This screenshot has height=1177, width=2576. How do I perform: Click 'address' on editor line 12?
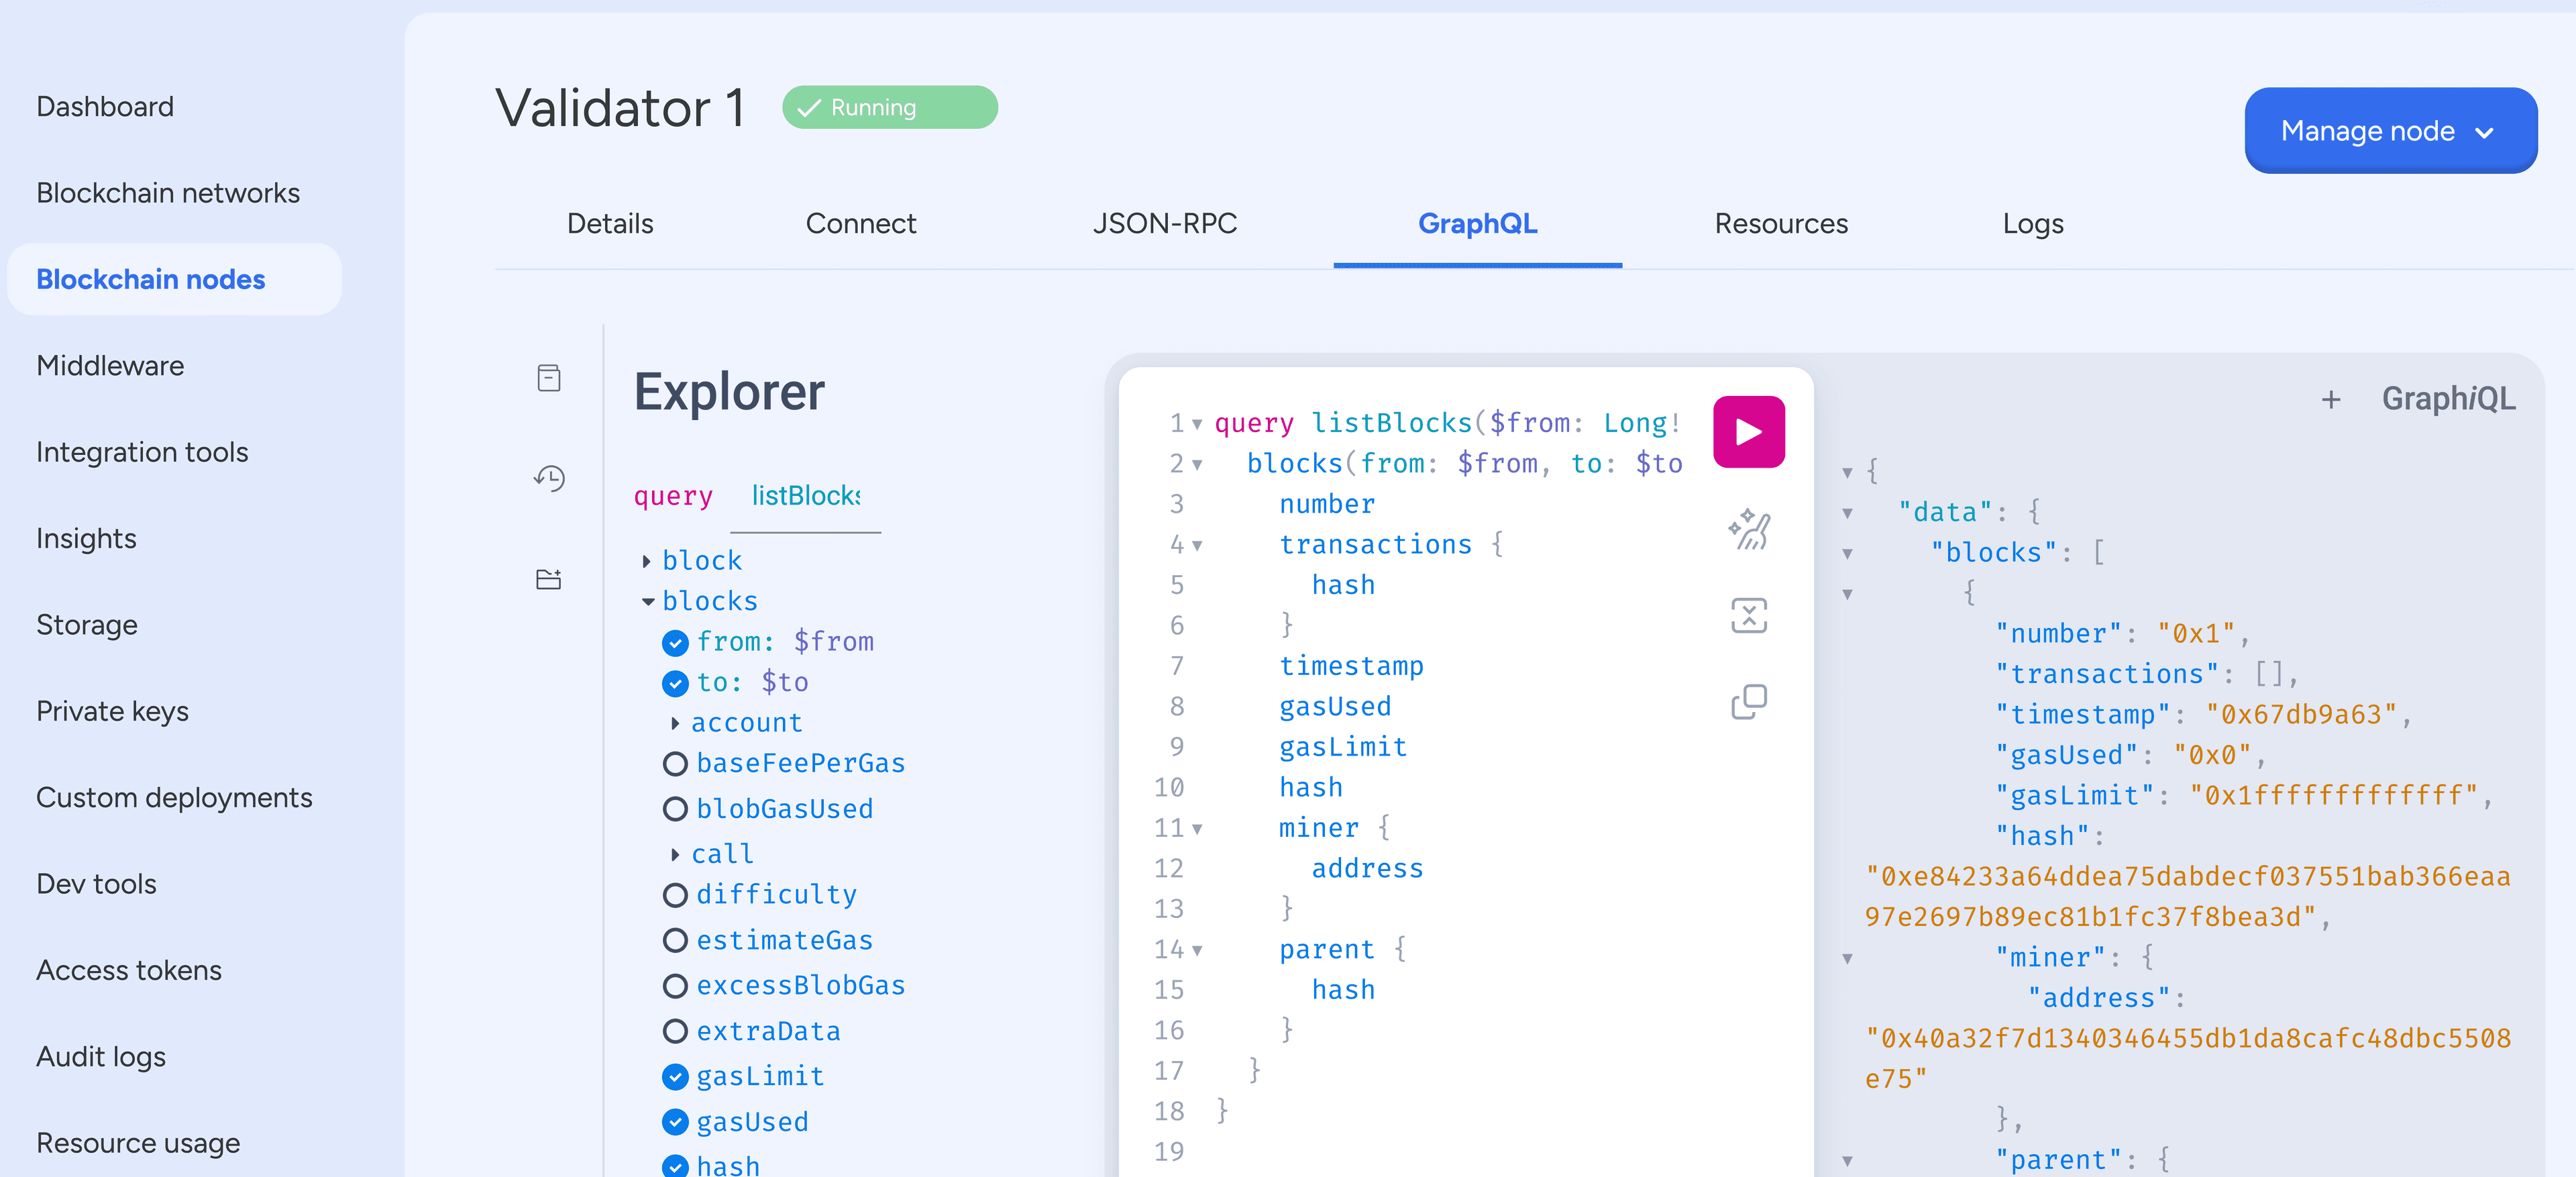pos(1367,869)
